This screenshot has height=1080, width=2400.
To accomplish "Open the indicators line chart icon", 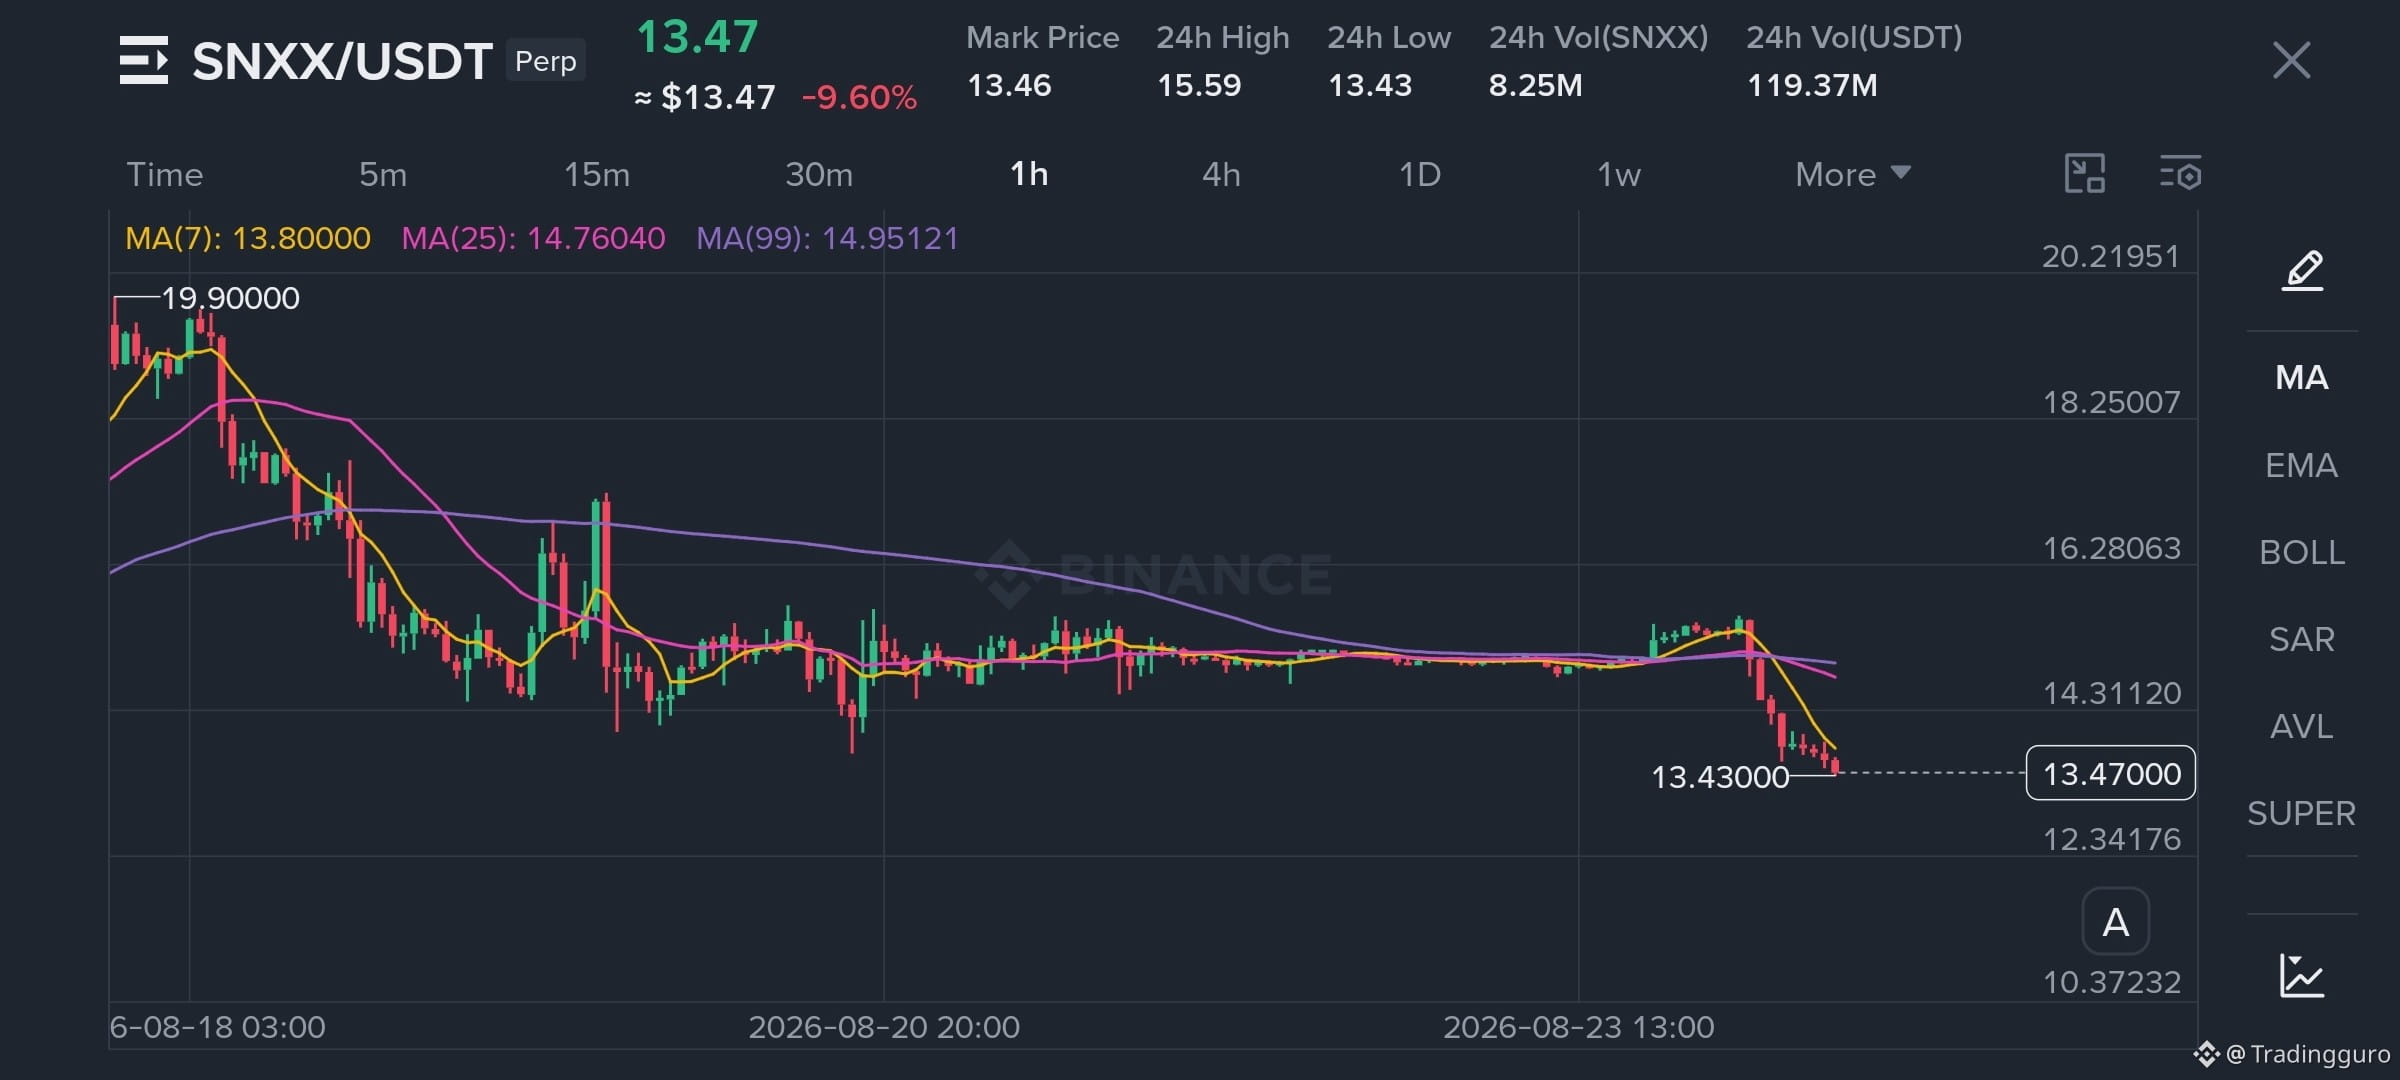I will [x=2302, y=975].
